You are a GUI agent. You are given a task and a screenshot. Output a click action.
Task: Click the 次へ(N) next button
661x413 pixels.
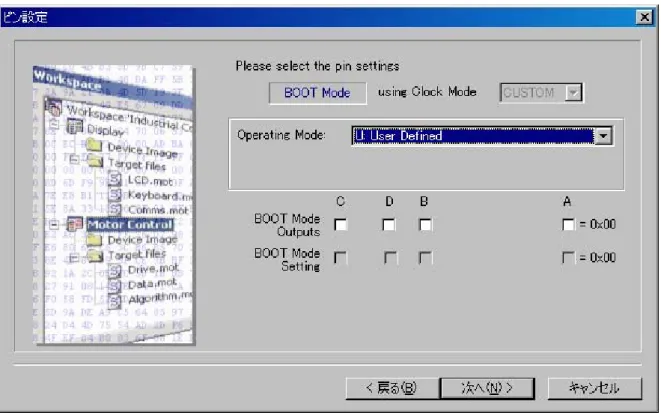[x=487, y=388]
